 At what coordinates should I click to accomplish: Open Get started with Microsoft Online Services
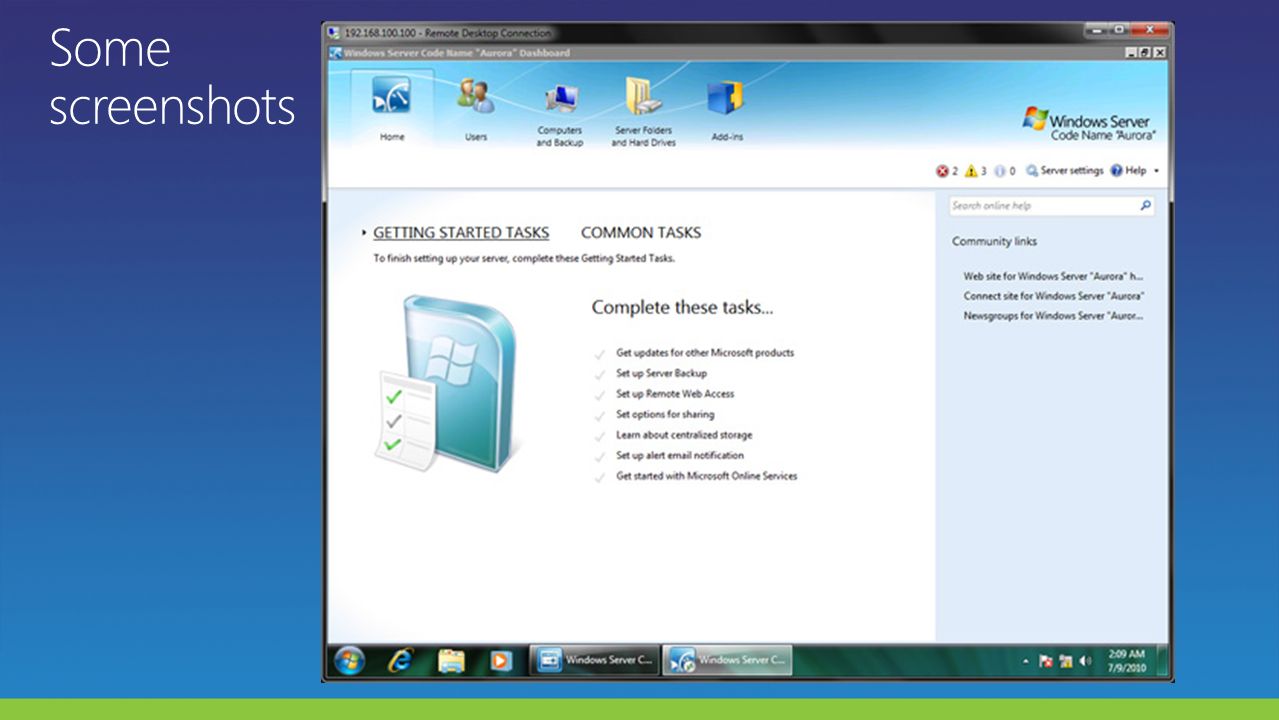point(707,476)
